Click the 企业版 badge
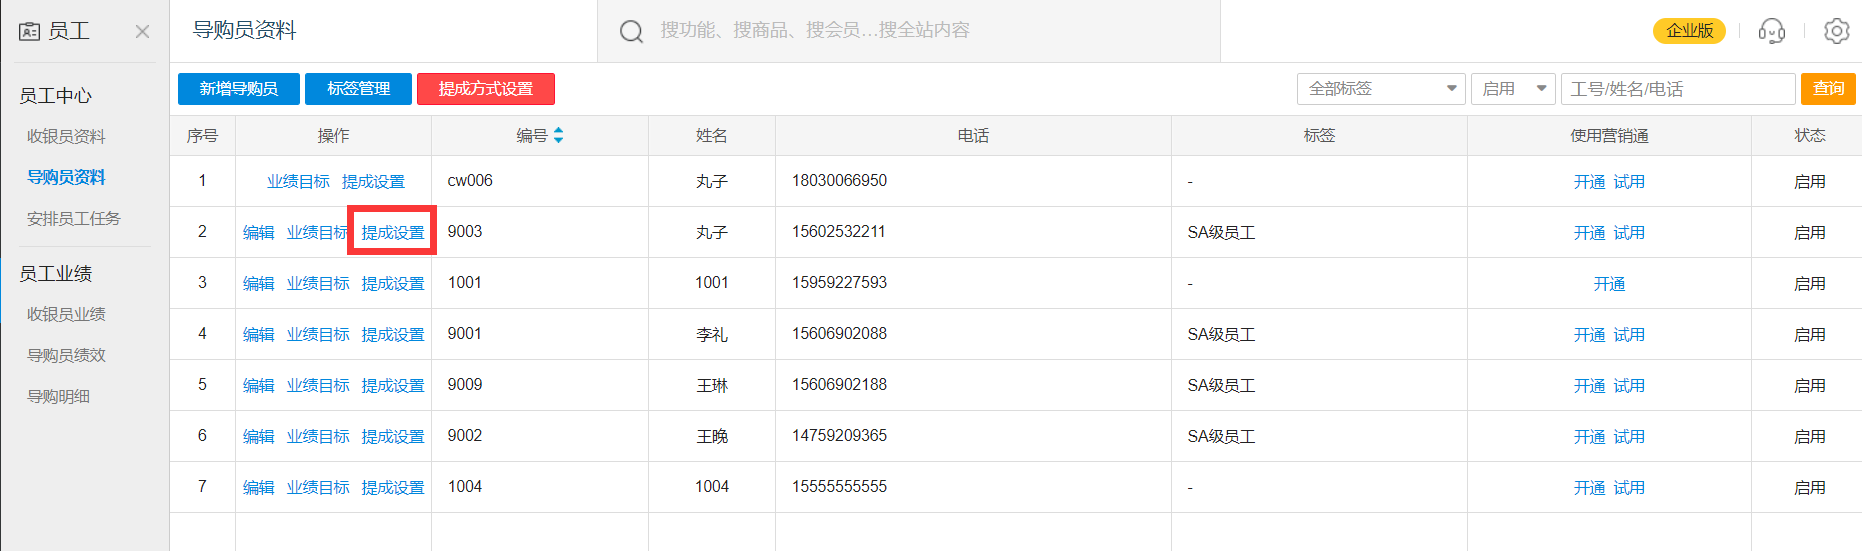This screenshot has height=551, width=1862. (x=1689, y=31)
